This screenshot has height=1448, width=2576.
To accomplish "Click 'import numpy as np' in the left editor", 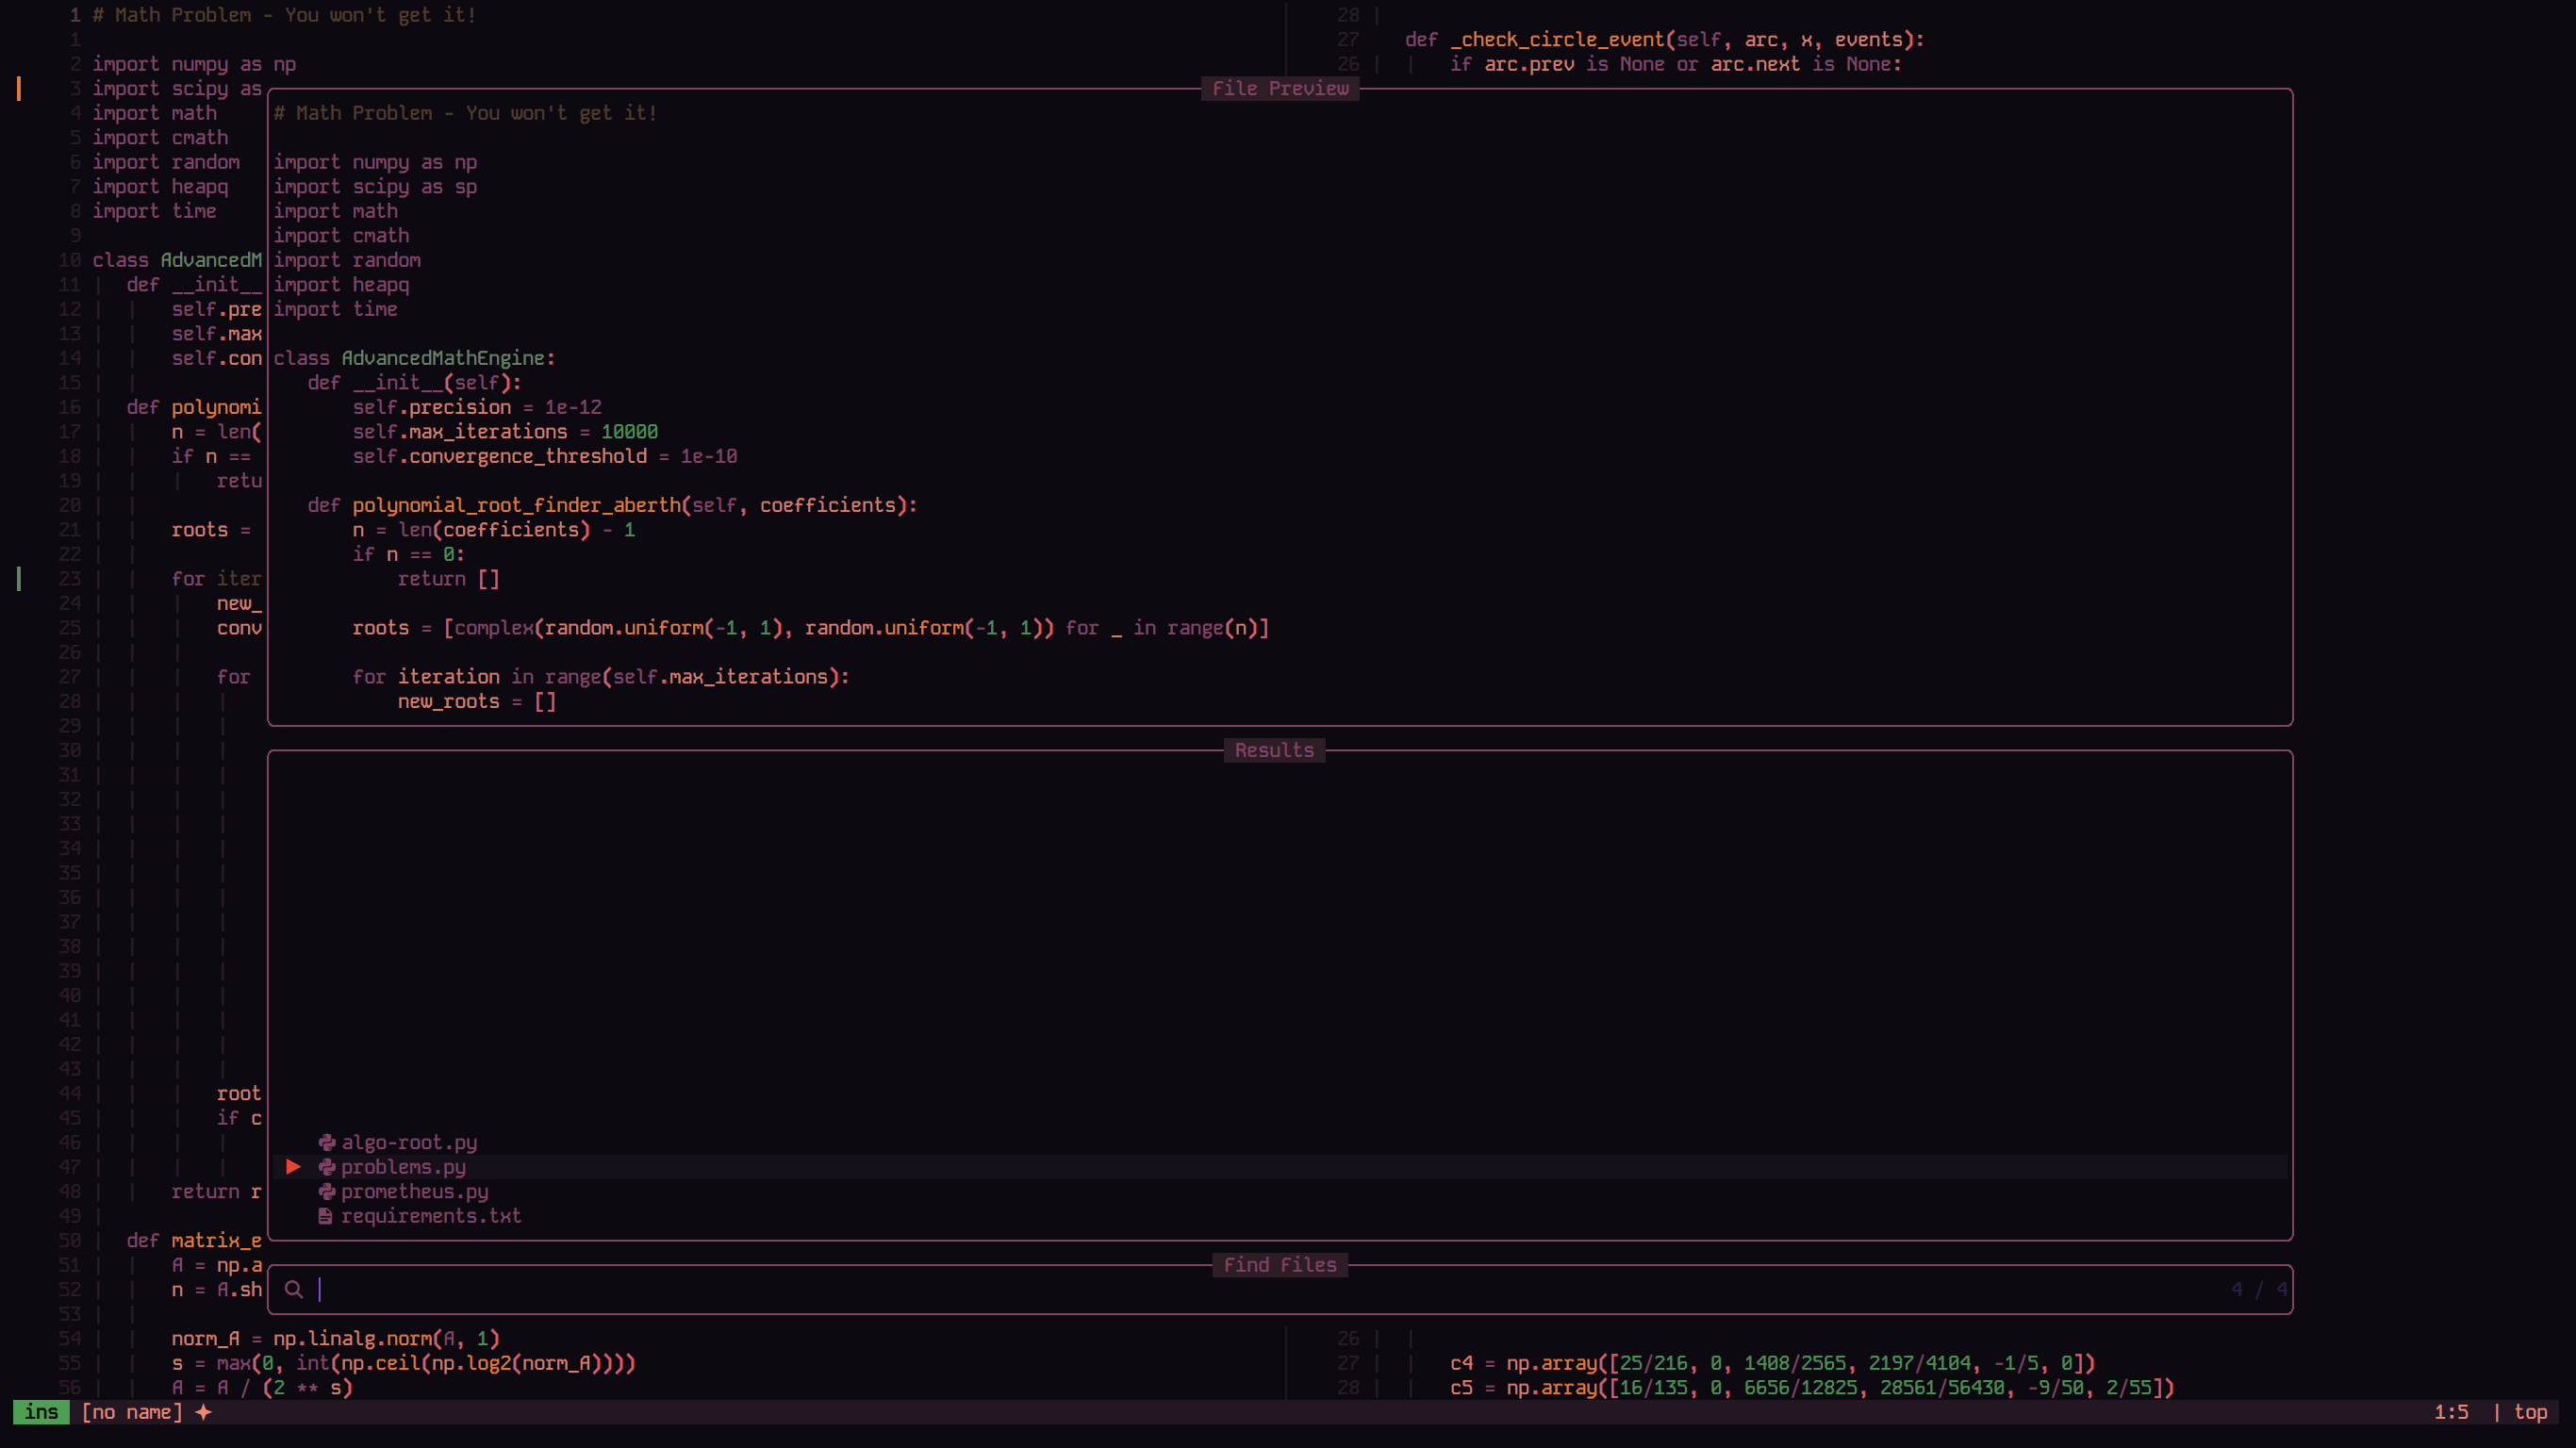I will (x=194, y=64).
